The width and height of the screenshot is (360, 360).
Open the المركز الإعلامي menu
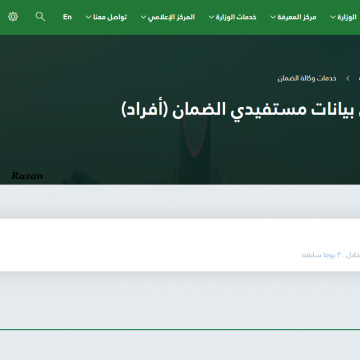point(171,17)
